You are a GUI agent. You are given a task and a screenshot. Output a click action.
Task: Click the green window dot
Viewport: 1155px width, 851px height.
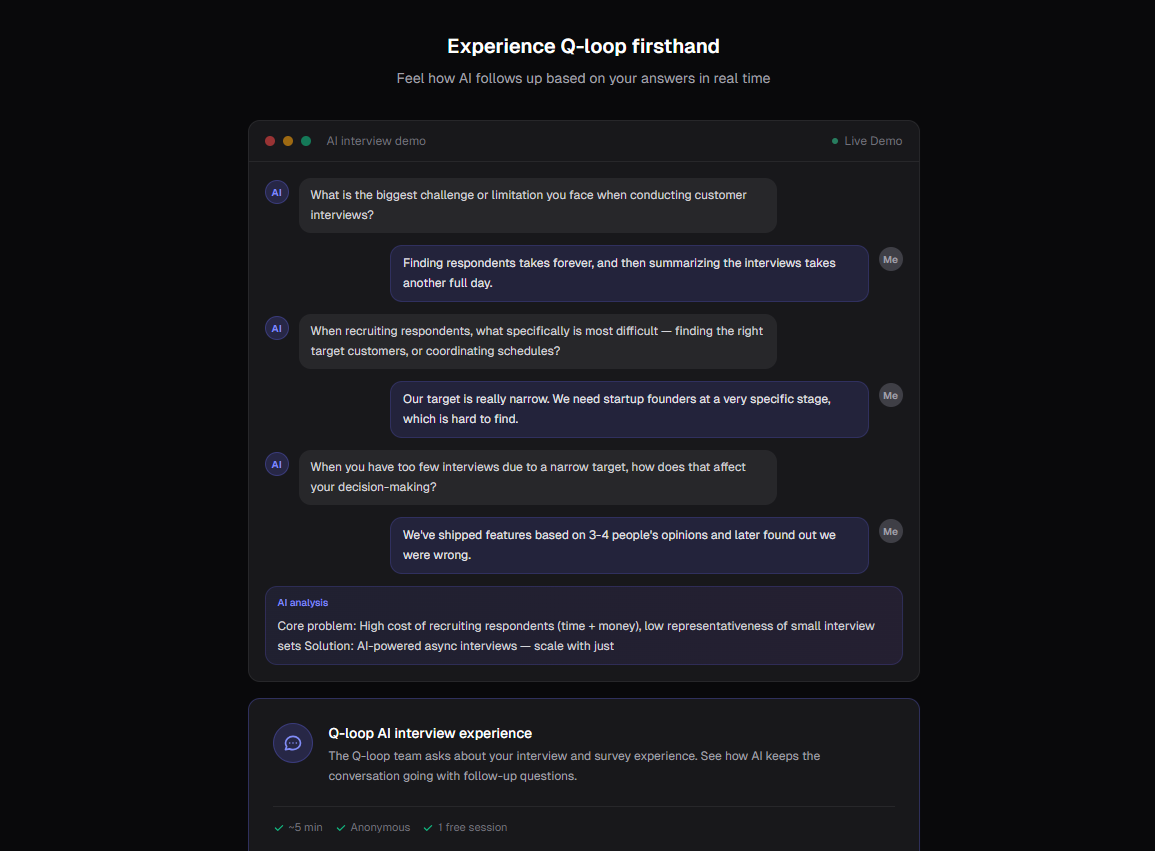click(306, 141)
